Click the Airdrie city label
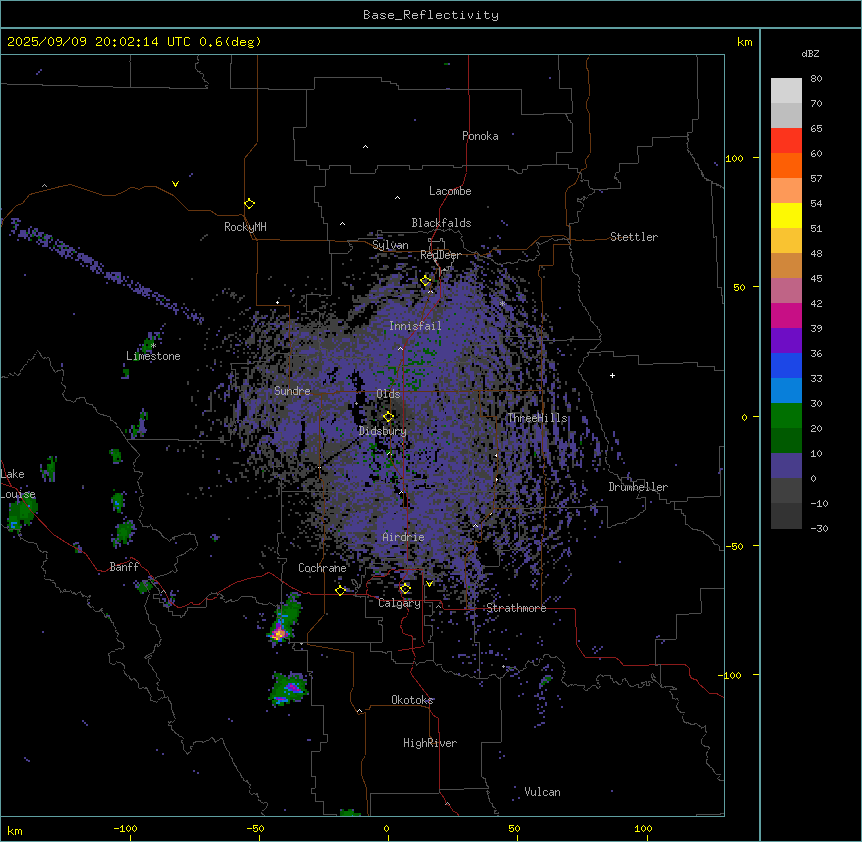Viewport: 862px width, 842px height. coord(403,537)
